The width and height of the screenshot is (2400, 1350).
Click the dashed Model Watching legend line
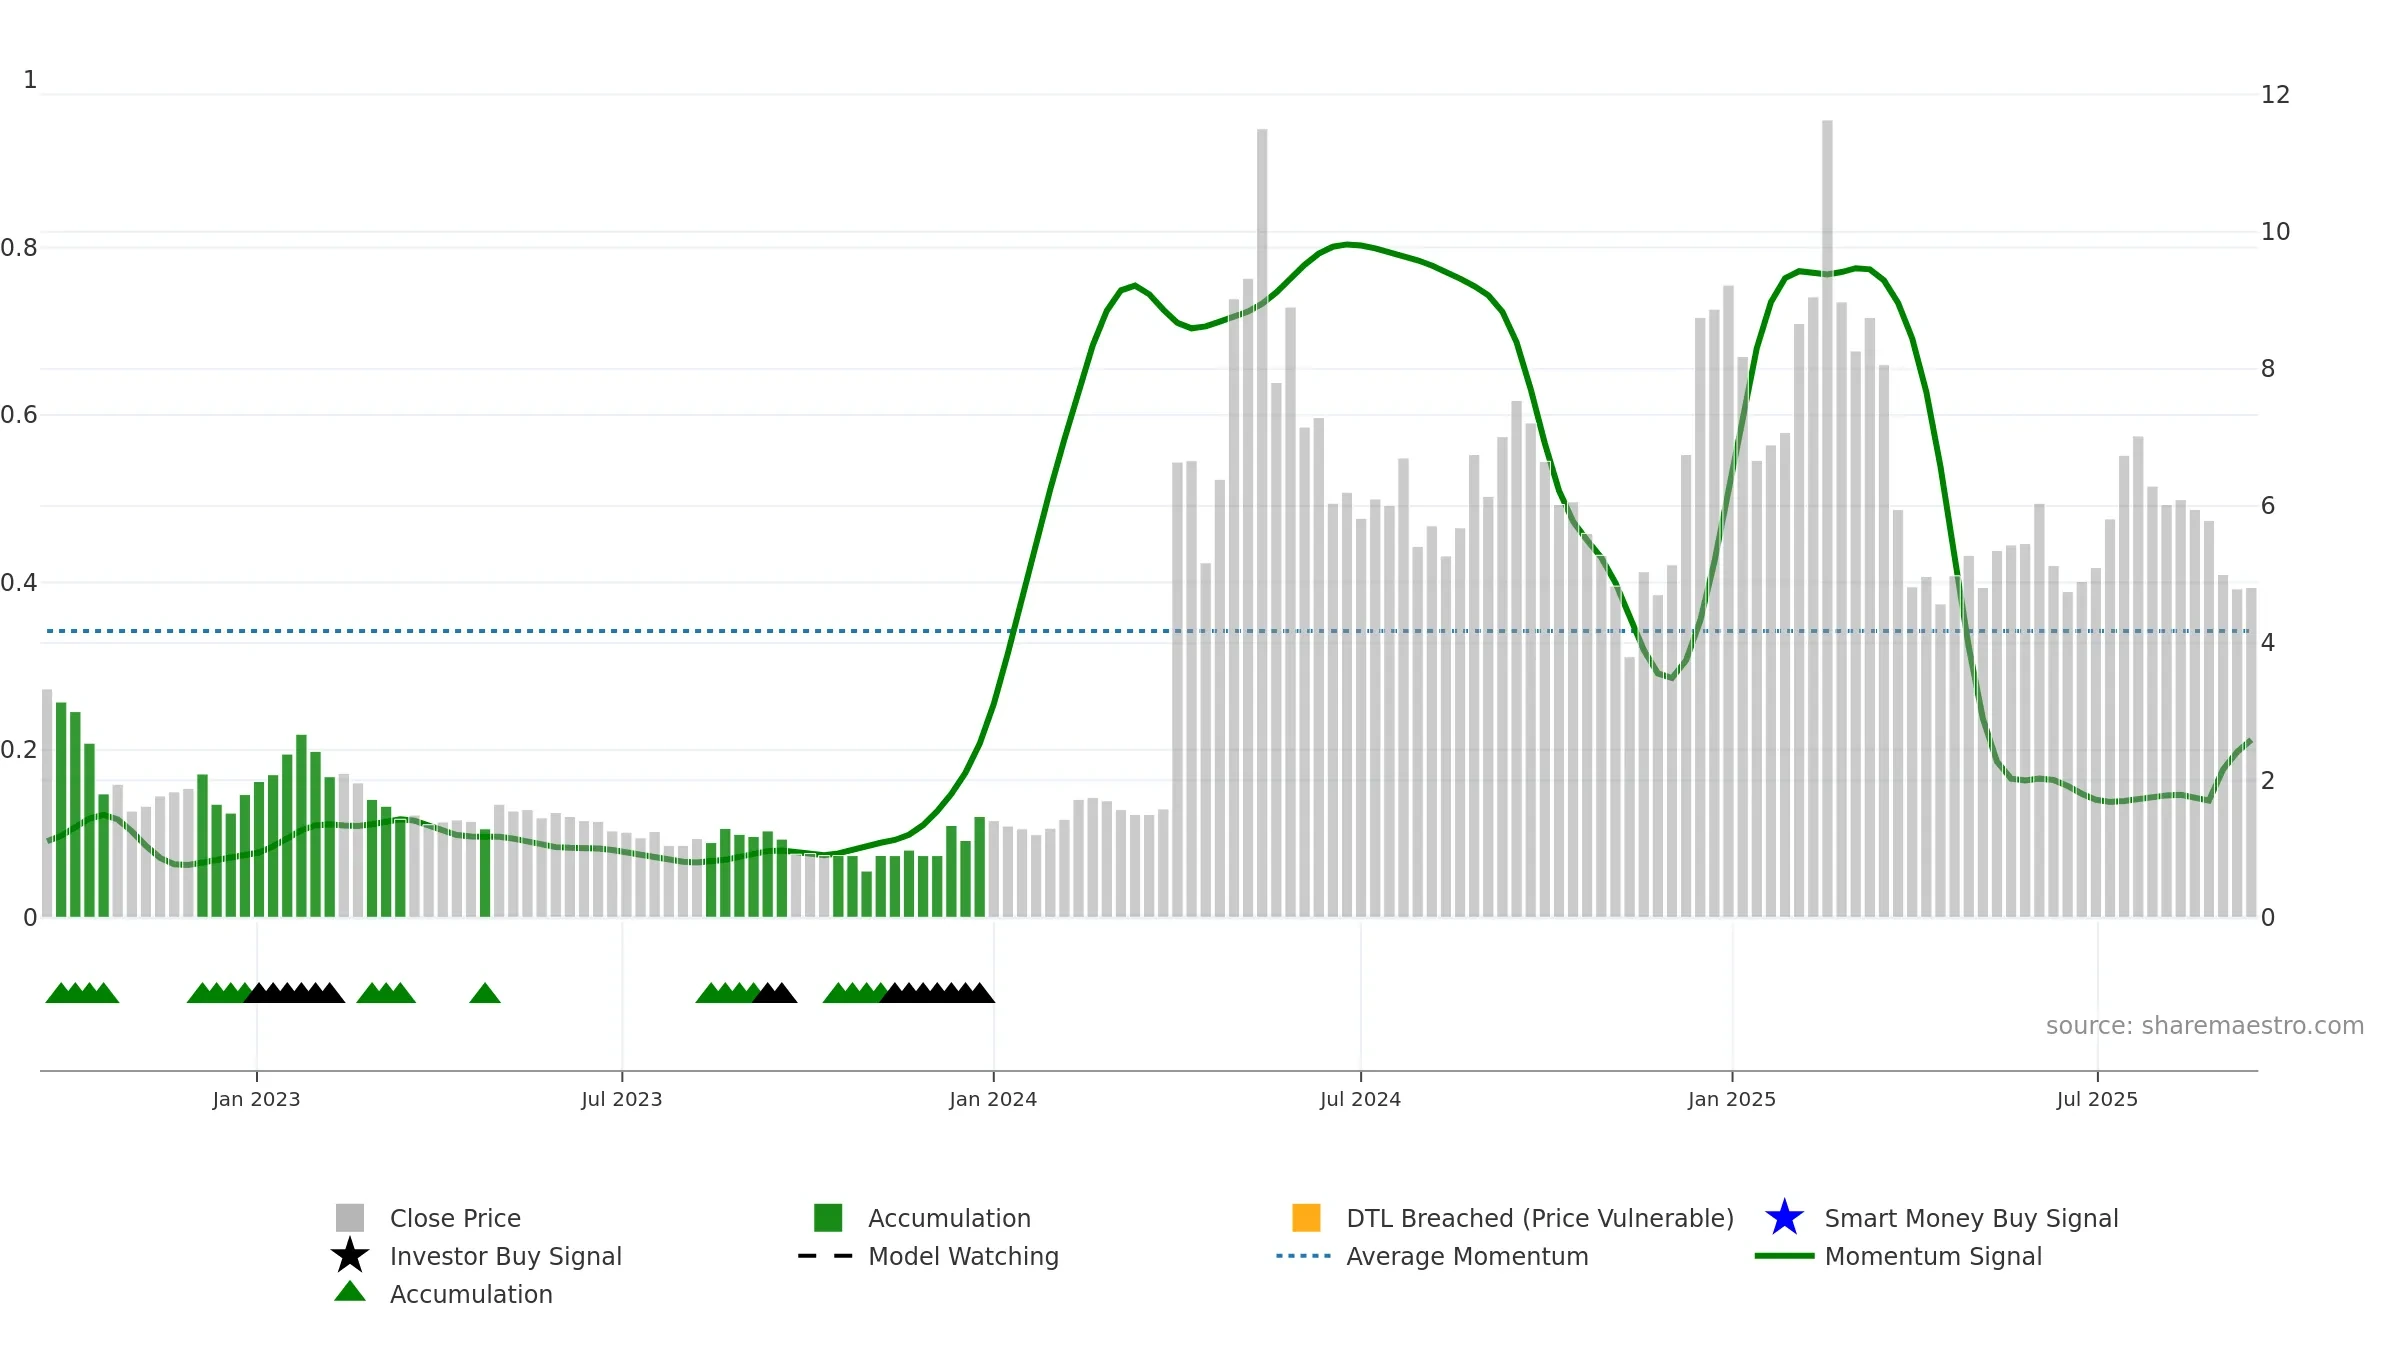pos(826,1256)
